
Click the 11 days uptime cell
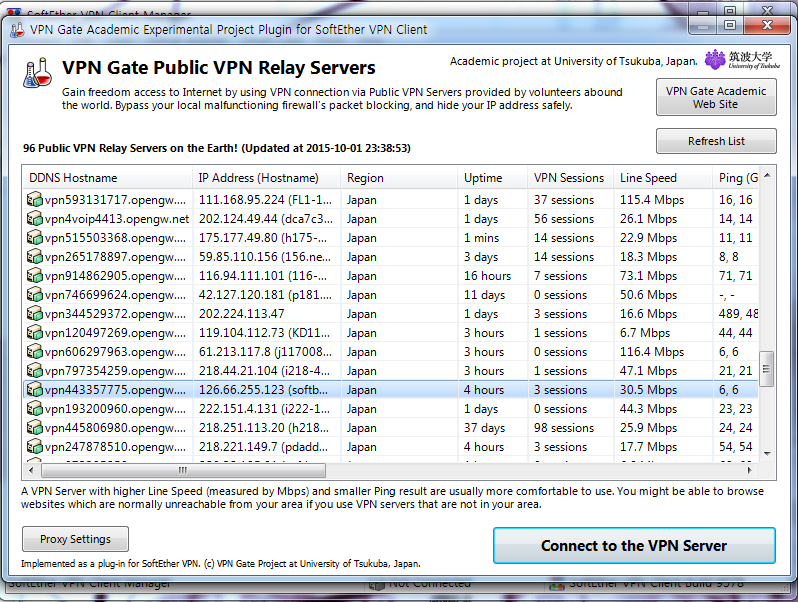coord(484,295)
